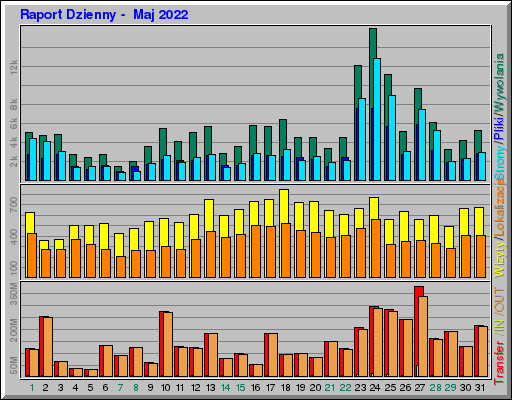Click day label 22 on x-axis

[x=345, y=388]
